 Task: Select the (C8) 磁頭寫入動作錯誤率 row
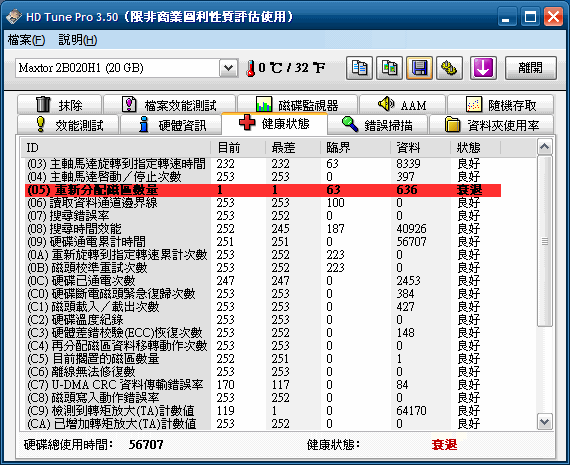click(263, 398)
